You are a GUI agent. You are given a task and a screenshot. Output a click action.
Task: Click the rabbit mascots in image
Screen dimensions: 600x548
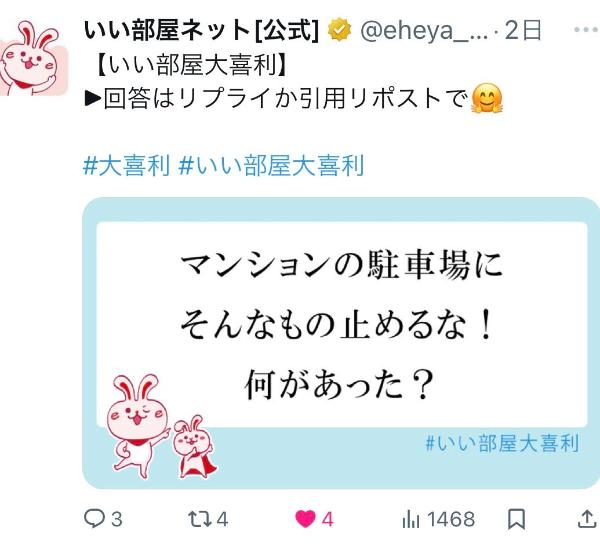pos(162,426)
